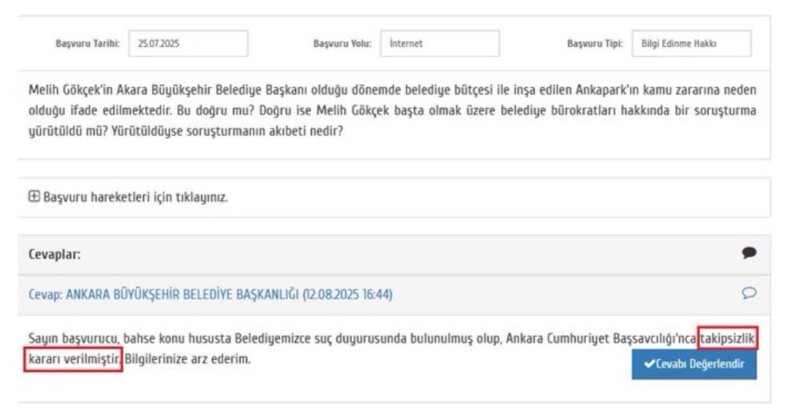Click the 'Başvuru Tarihi:' label
The width and height of the screenshot is (790, 420).
(x=88, y=44)
